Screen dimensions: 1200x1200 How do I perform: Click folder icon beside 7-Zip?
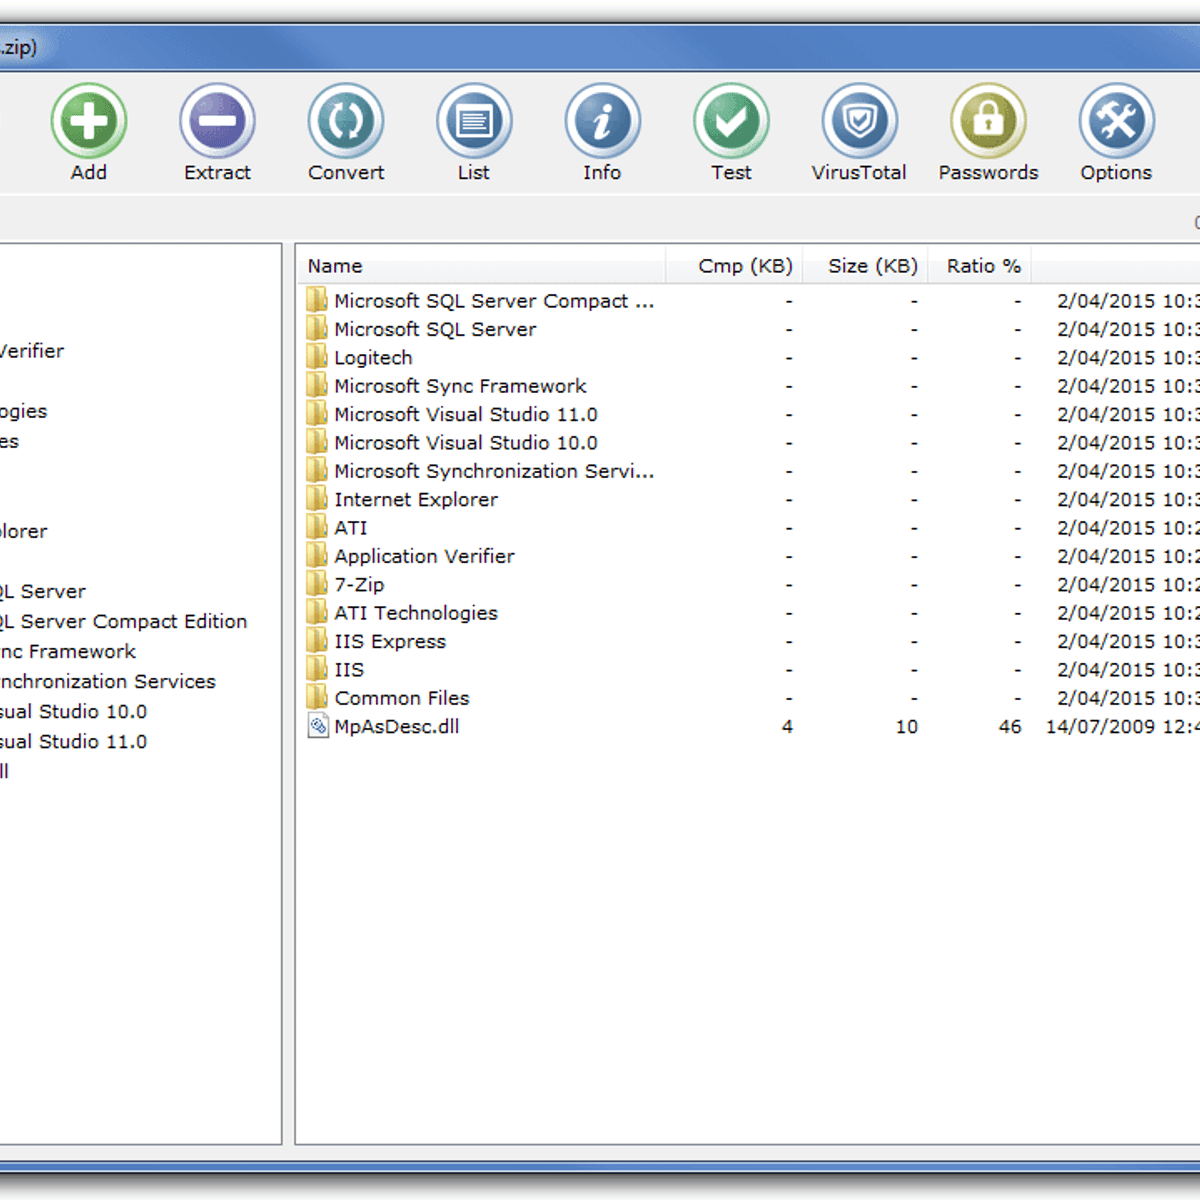click(317, 584)
